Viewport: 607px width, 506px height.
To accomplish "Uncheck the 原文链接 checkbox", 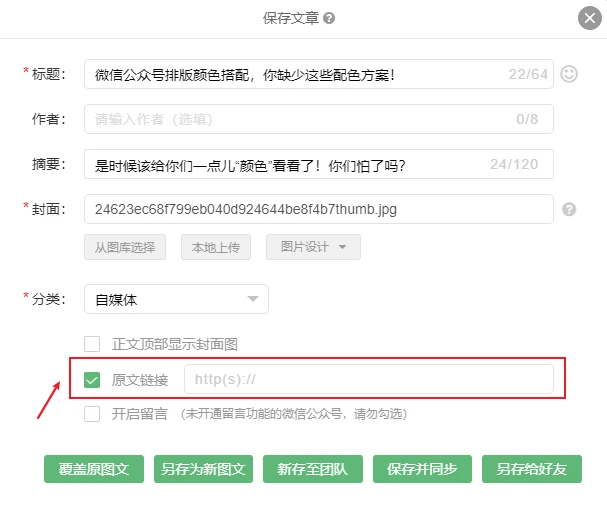I will pos(92,380).
